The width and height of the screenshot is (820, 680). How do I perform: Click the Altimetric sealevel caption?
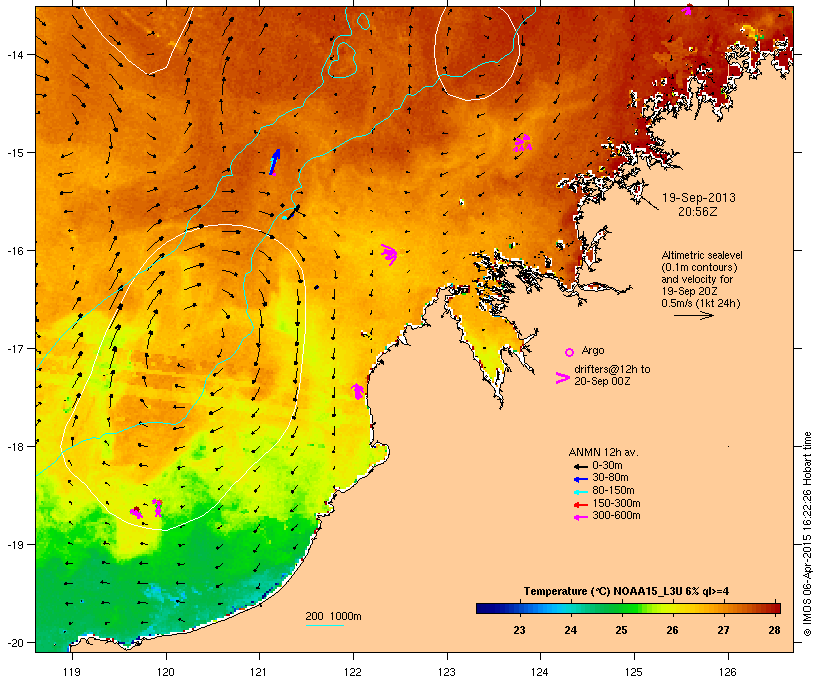click(702, 255)
